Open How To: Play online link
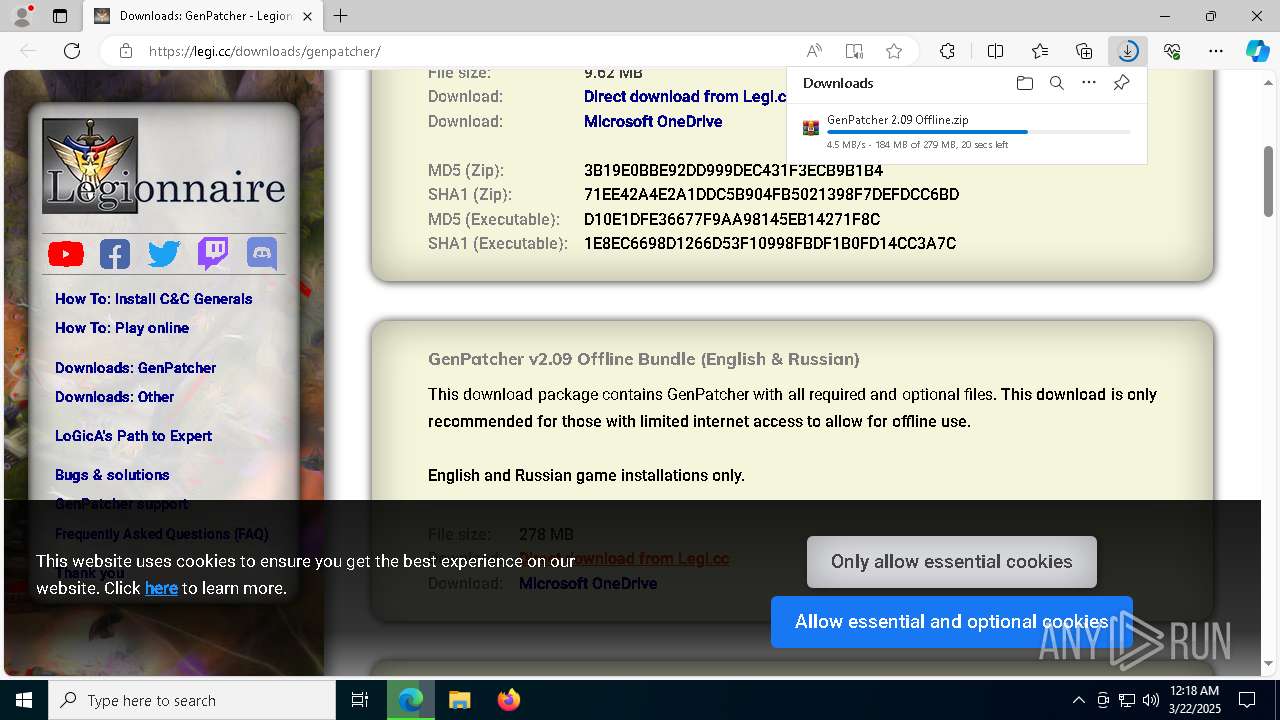1280x720 pixels. pos(122,328)
